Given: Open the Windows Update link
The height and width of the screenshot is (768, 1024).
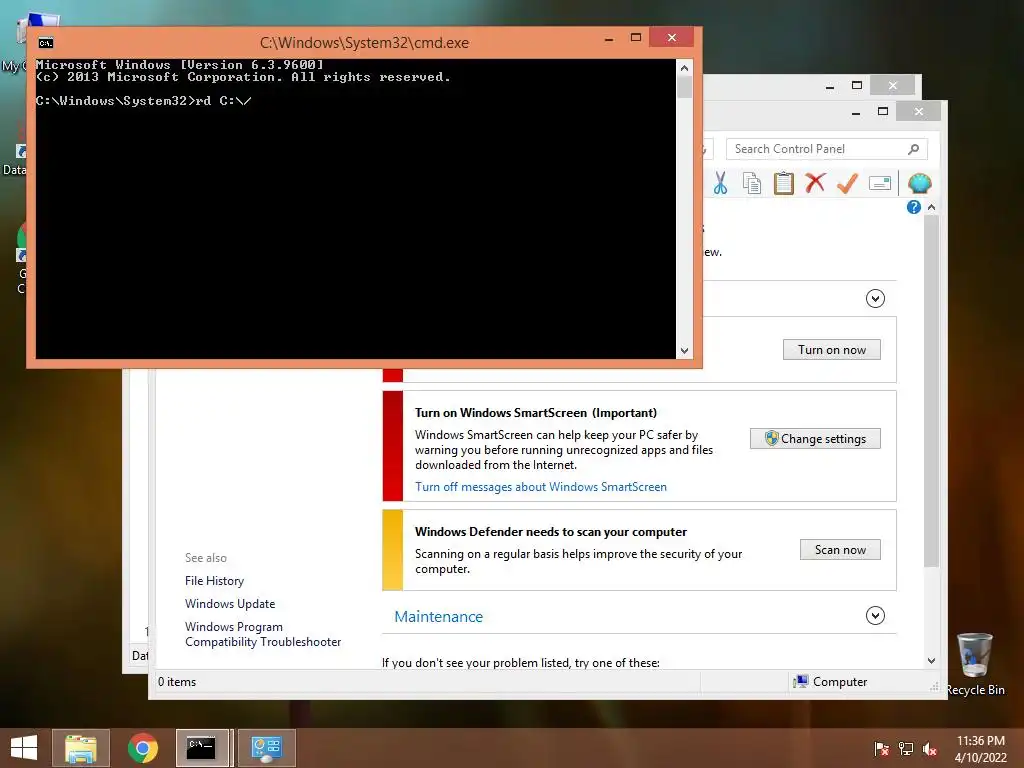Looking at the screenshot, I should [x=230, y=603].
